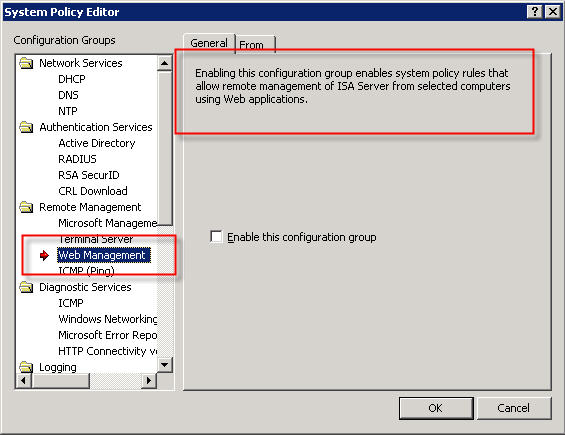Screen dimensions: 565x435
Task: Click the vertical scrollbar thumb
Action: pos(165,148)
